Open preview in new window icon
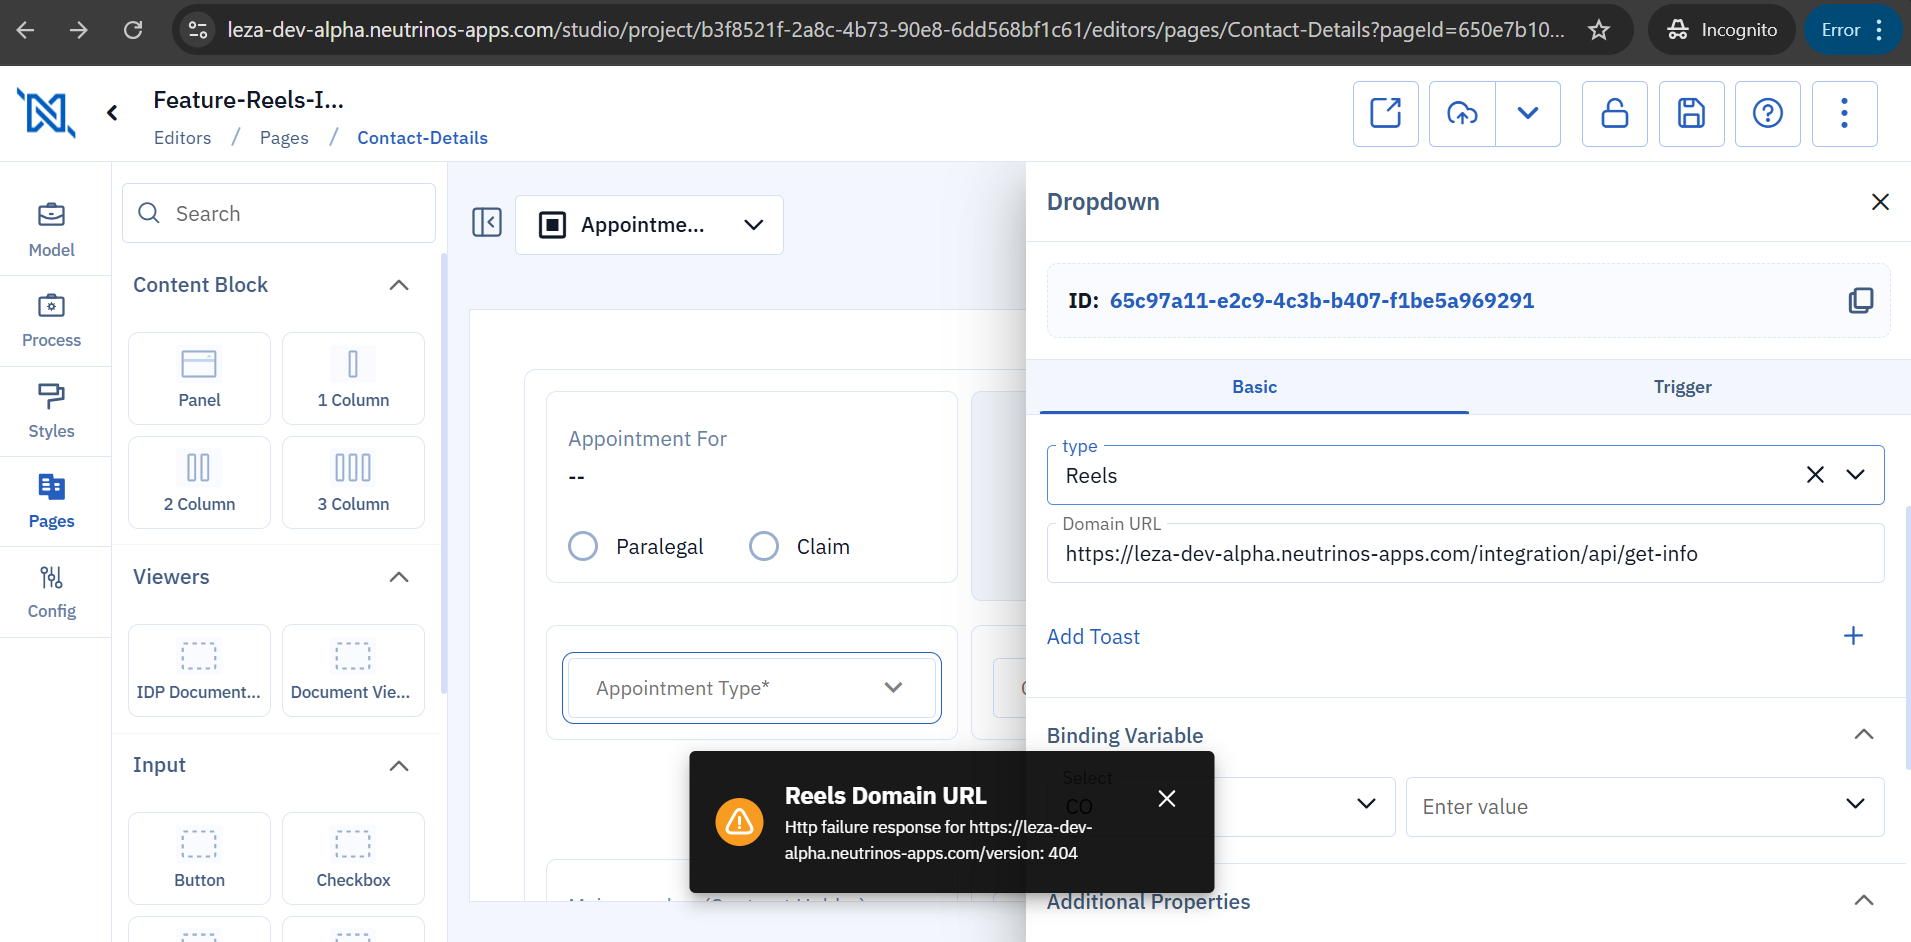 tap(1385, 114)
